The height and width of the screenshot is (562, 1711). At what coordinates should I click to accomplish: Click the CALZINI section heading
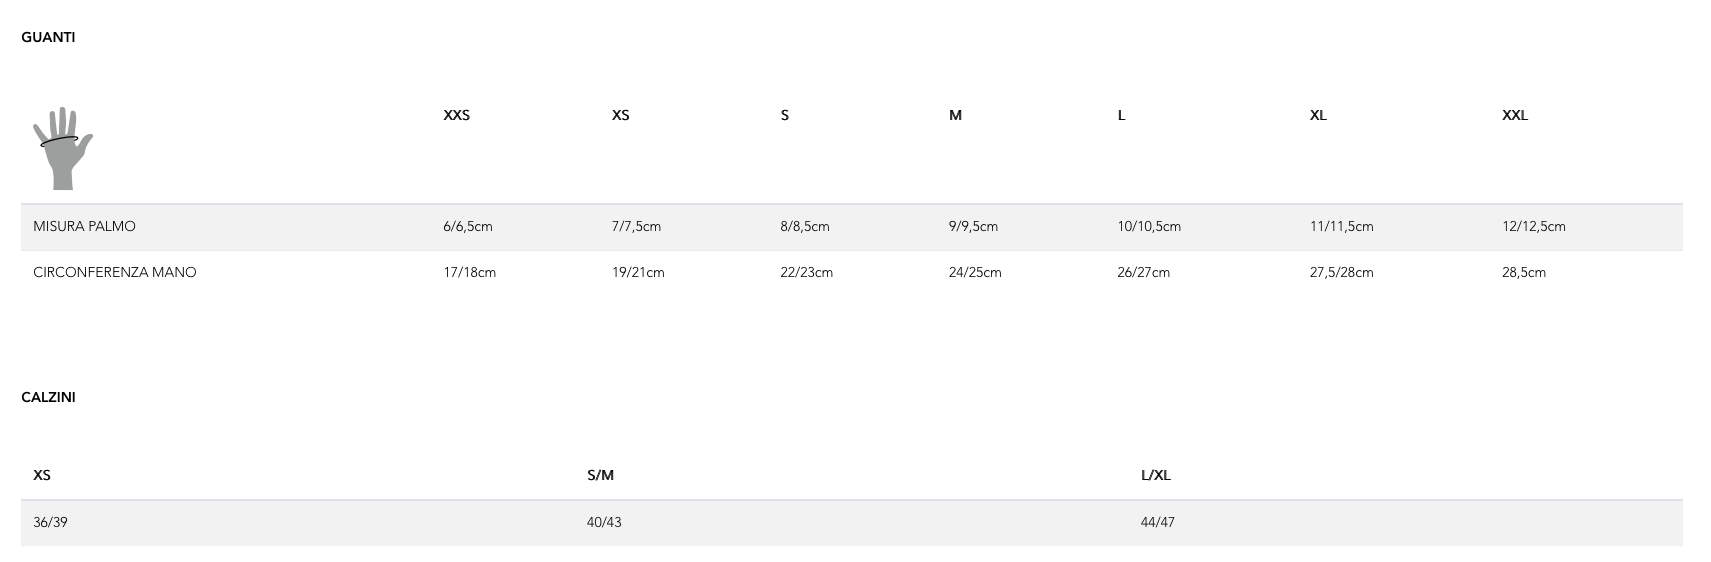48,397
